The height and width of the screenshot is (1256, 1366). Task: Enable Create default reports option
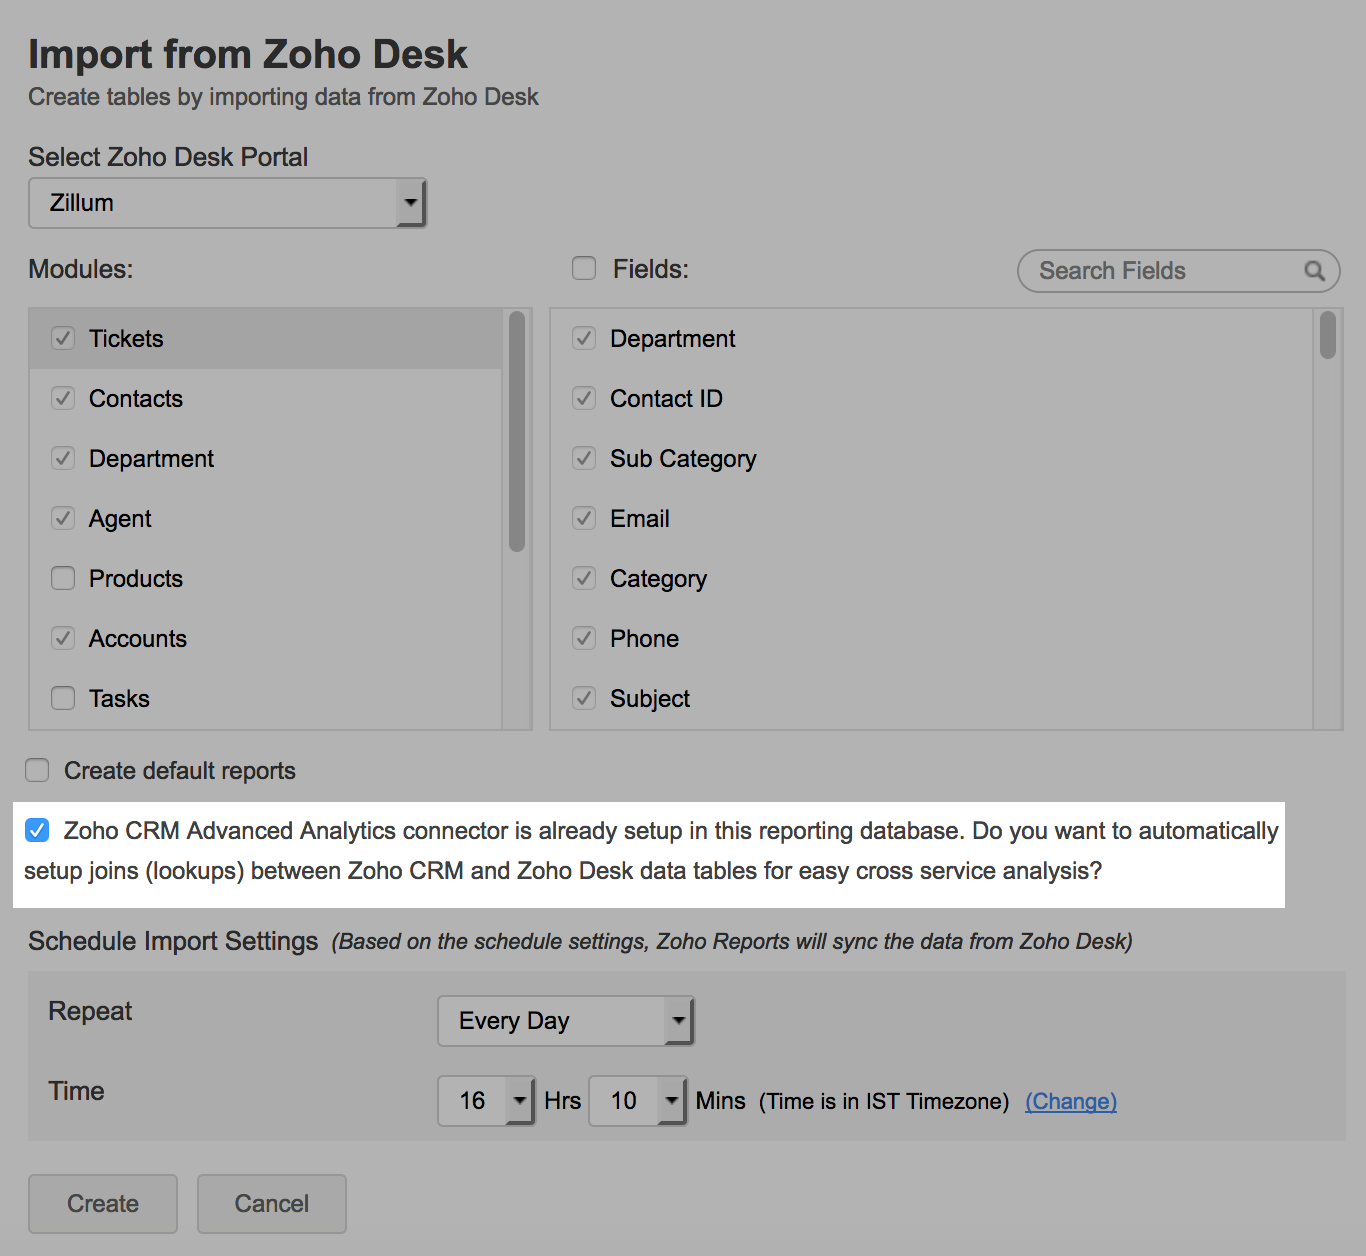[38, 771]
